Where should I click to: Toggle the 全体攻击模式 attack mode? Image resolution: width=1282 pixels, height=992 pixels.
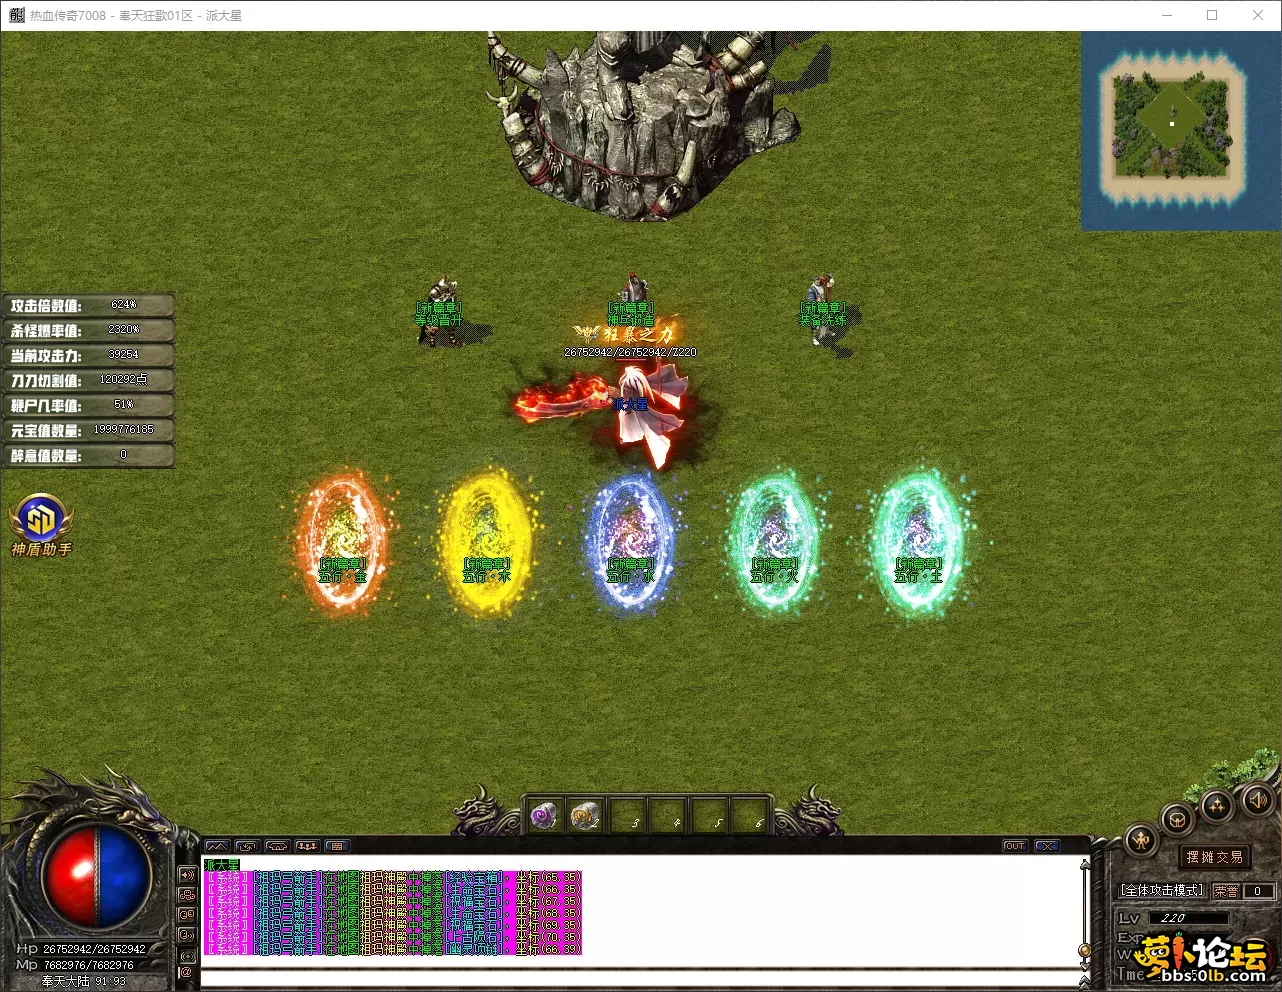point(1161,890)
